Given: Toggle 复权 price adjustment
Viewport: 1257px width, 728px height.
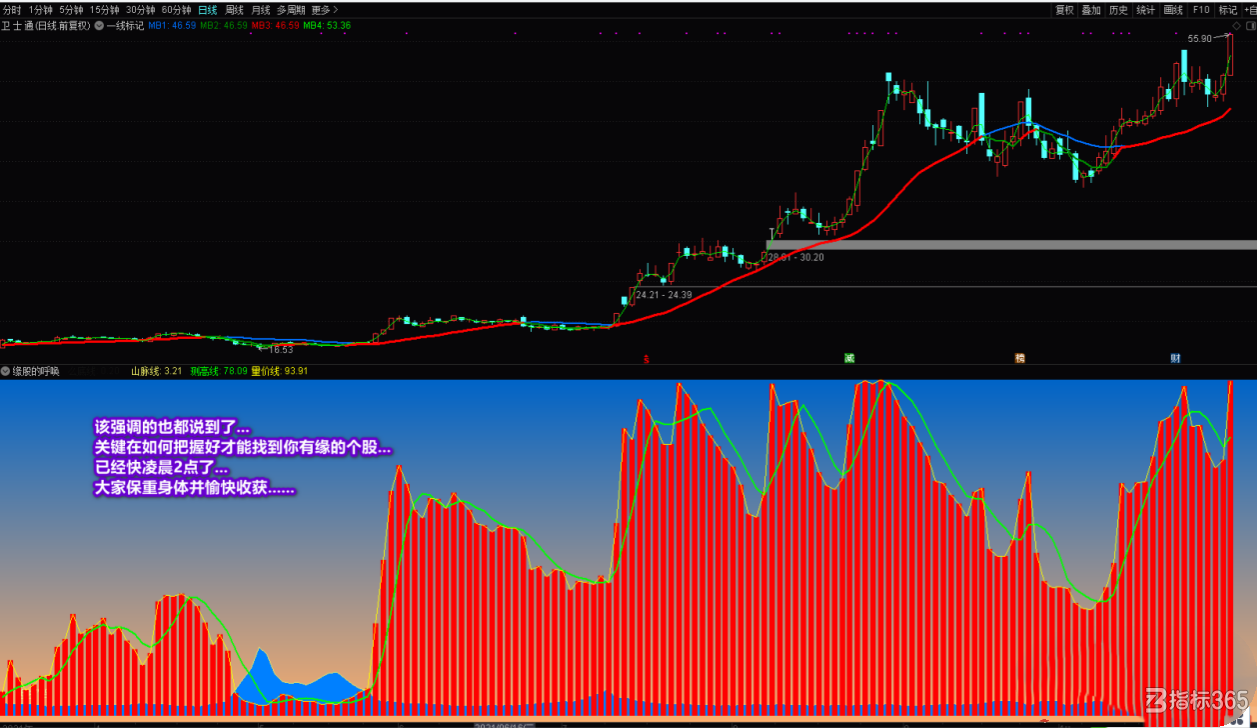Looking at the screenshot, I should pos(1065,10).
